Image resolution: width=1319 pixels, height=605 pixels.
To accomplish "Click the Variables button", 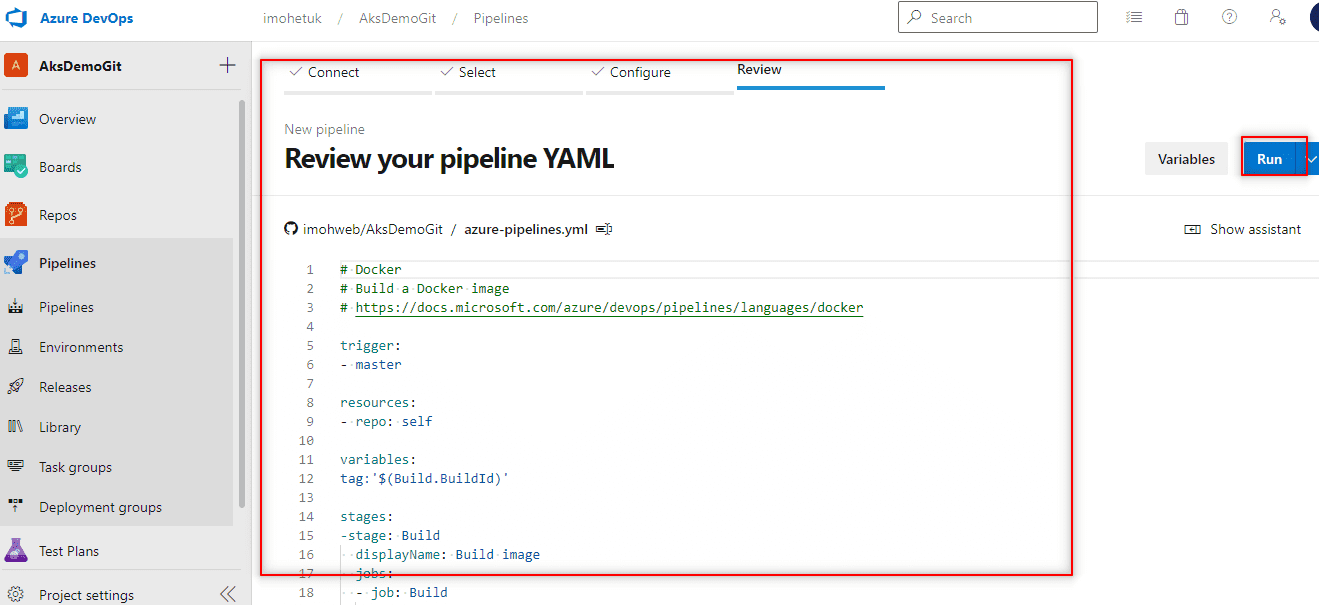I will point(1186,159).
